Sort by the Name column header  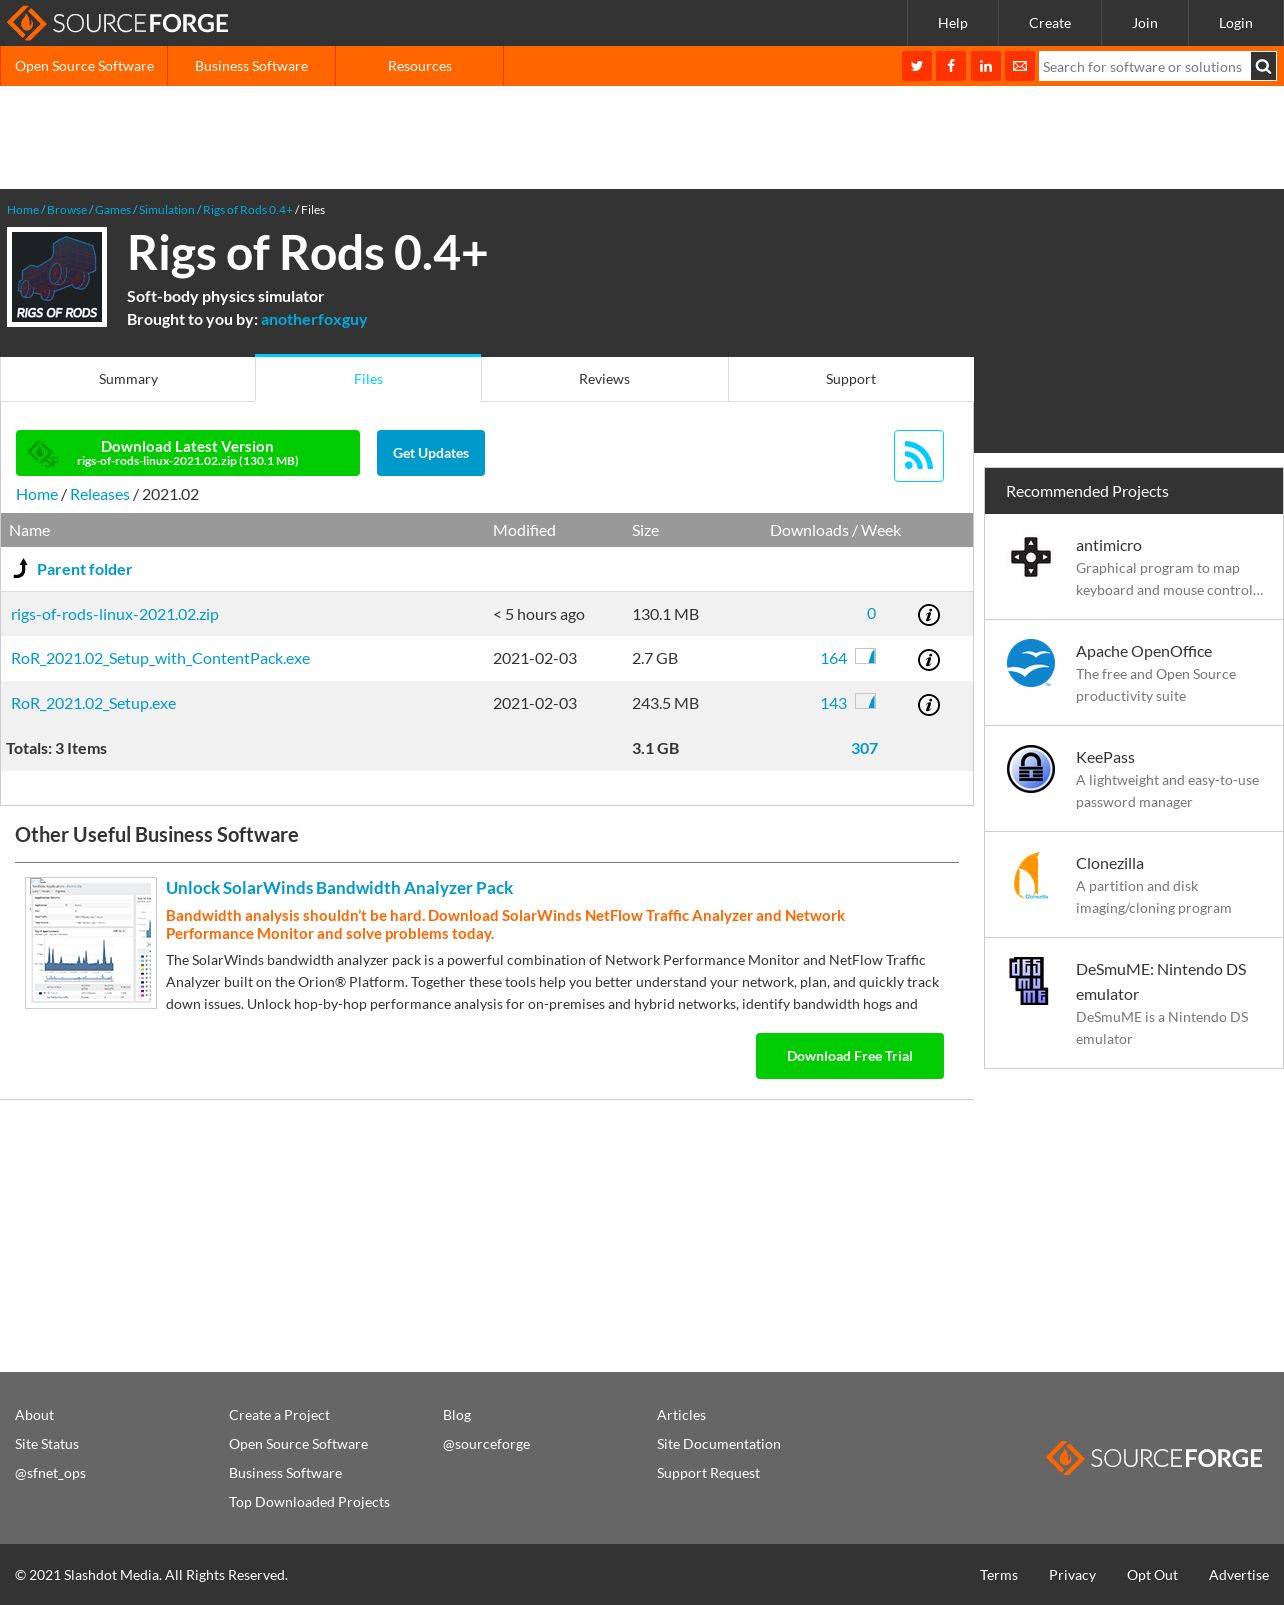29,530
